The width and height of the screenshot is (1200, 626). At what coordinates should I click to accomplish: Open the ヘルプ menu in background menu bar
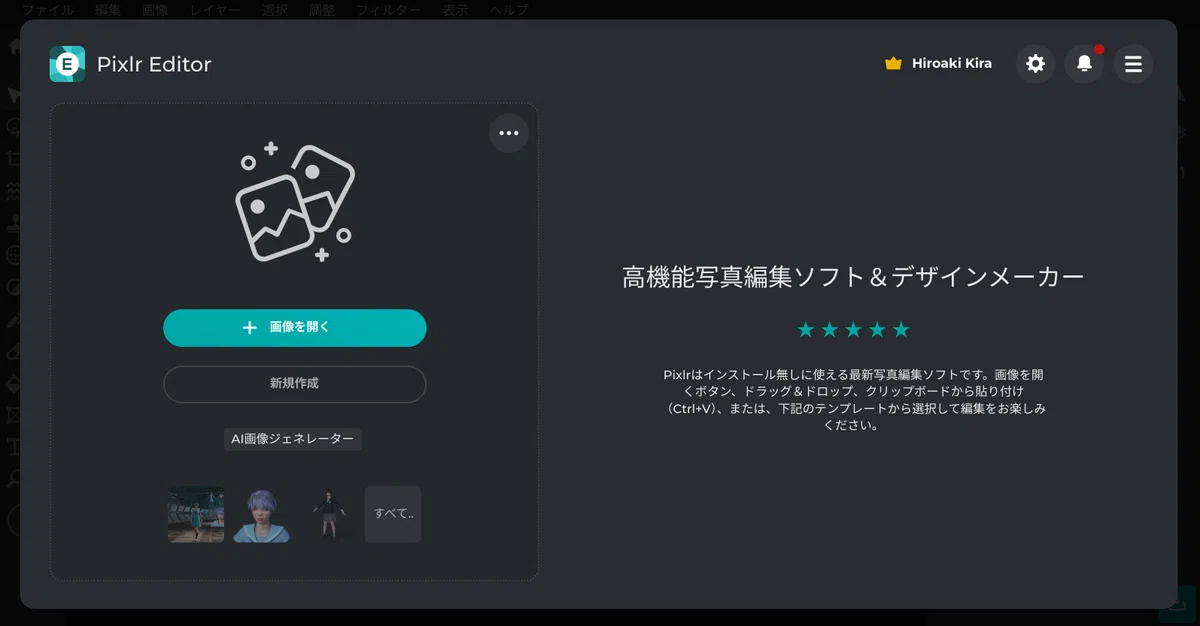[x=509, y=10]
